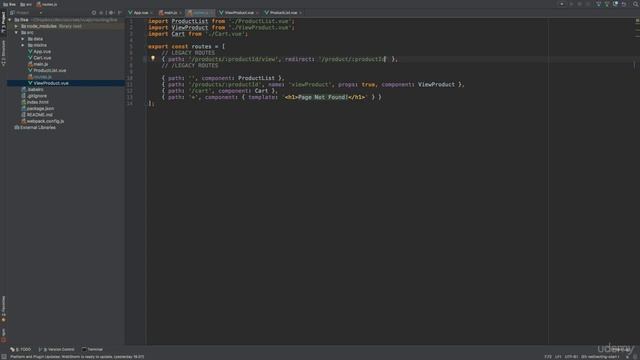Click the project name breadcrumb
640x360 pixels.
9,4
